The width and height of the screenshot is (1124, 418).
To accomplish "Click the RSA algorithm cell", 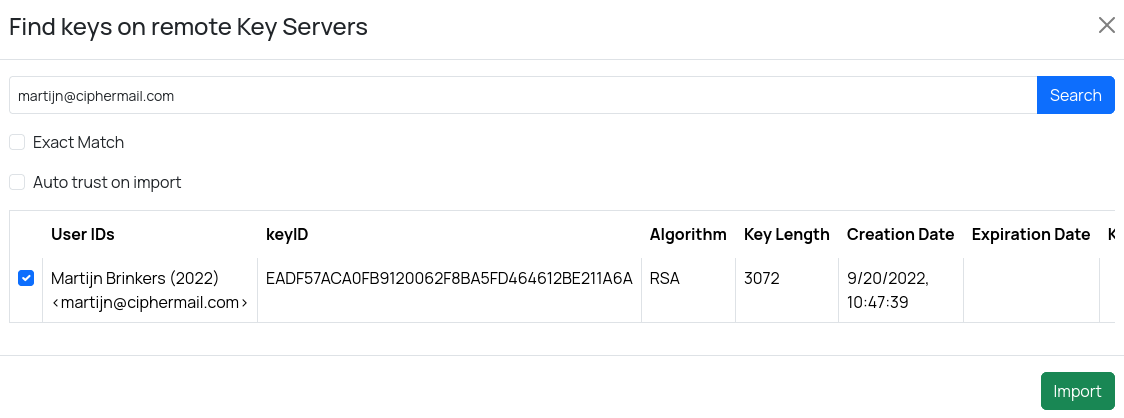I will 665,278.
